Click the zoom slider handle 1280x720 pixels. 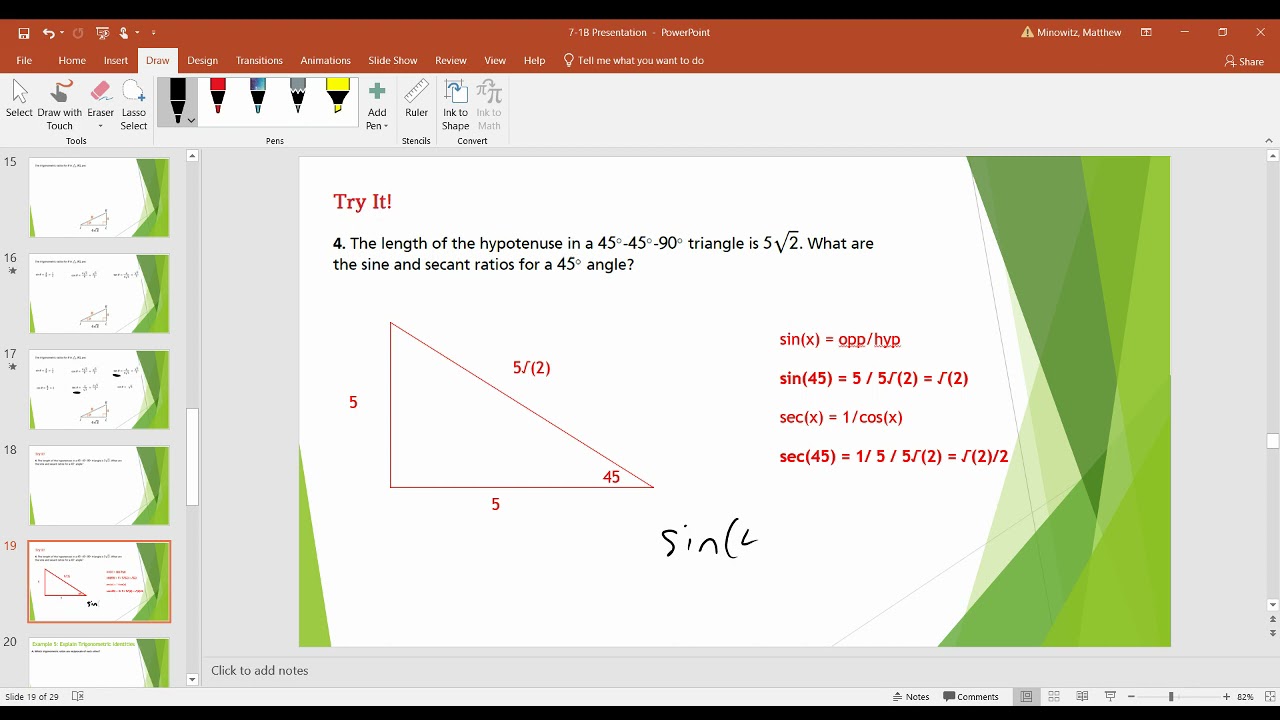coord(1171,697)
